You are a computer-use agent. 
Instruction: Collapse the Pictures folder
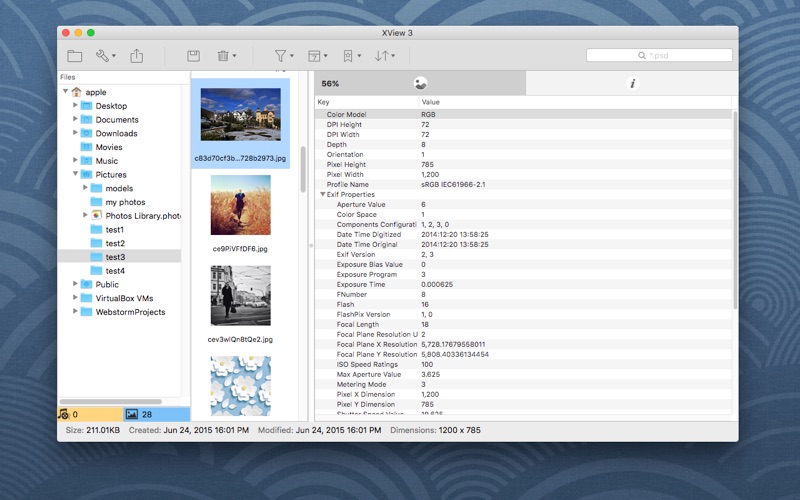coord(75,174)
